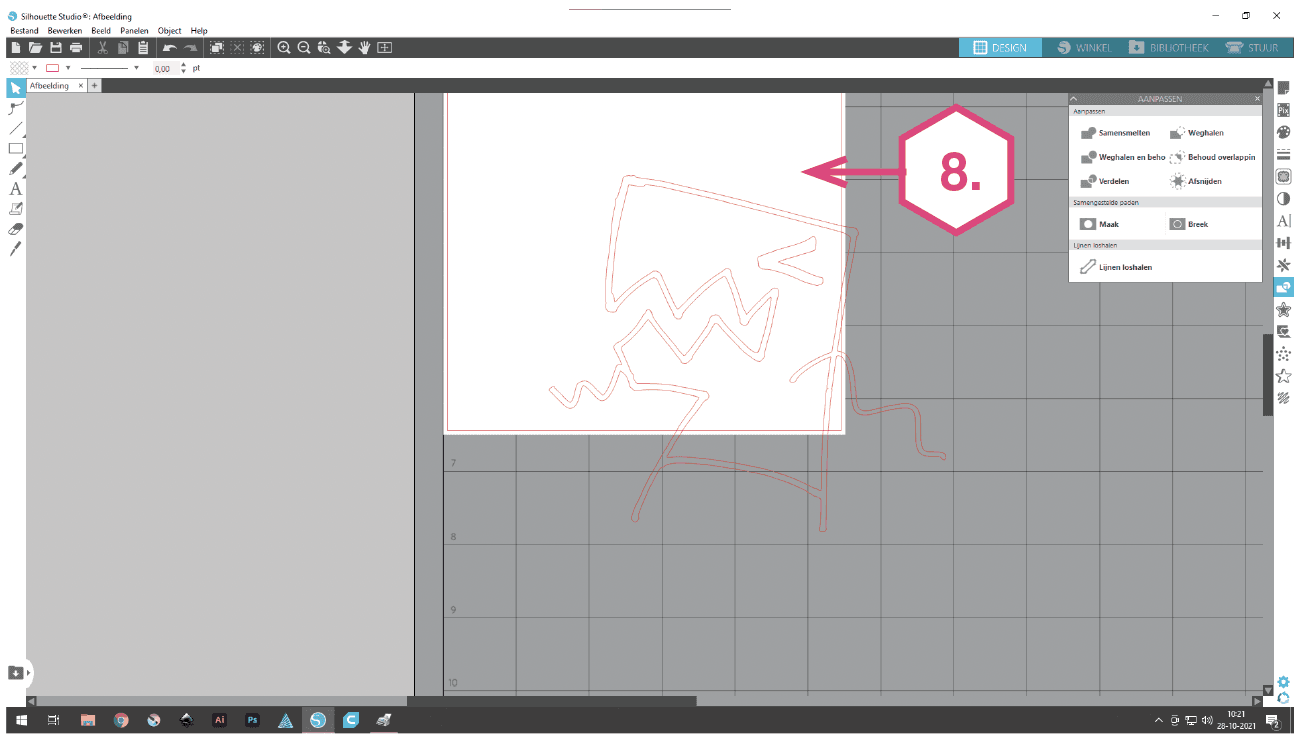1296x736 pixels.
Task: Click the line thickness value field
Action: pyautogui.click(x=166, y=69)
